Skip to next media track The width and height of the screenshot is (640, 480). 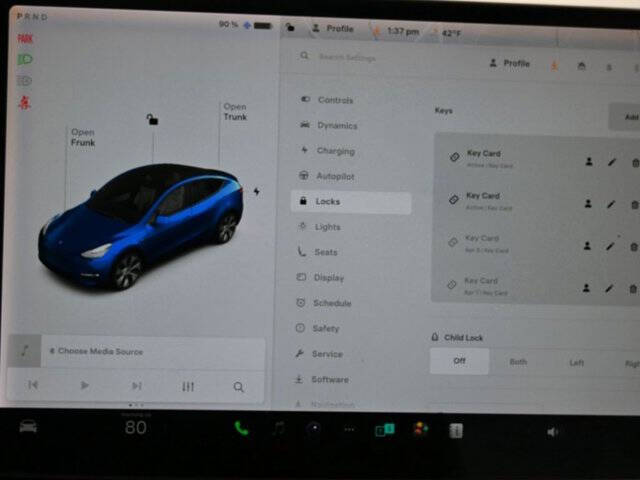[x=136, y=386]
